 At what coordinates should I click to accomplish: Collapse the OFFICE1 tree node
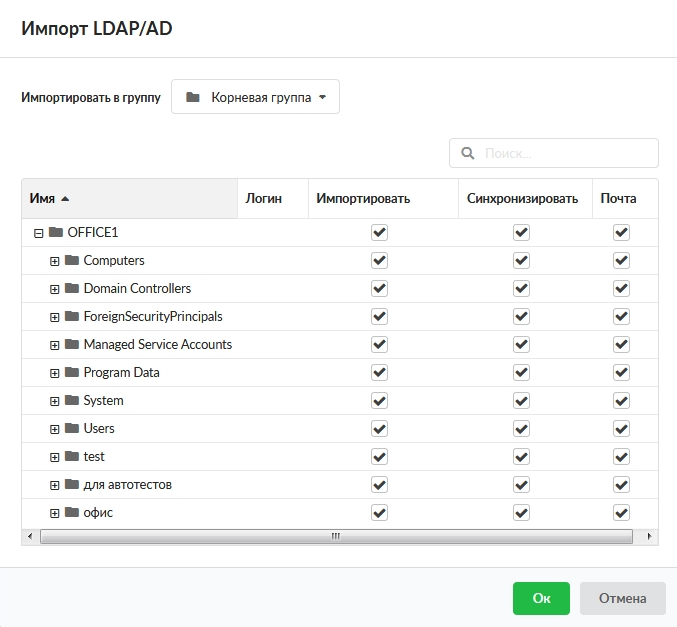[38, 233]
